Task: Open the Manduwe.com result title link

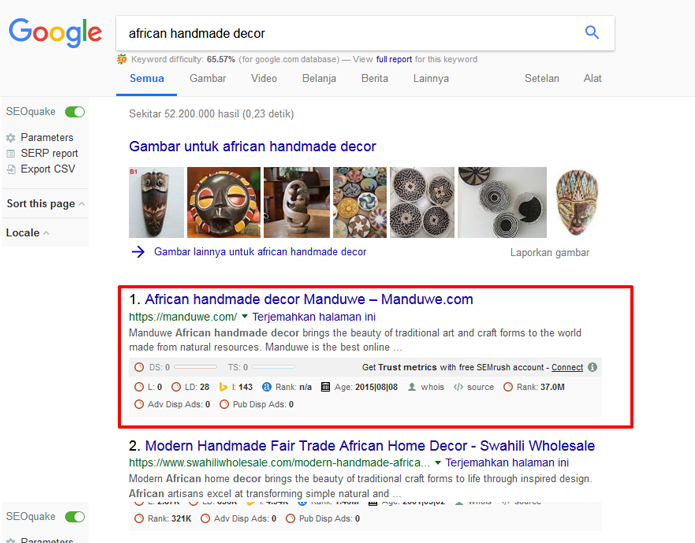Action: 309,299
